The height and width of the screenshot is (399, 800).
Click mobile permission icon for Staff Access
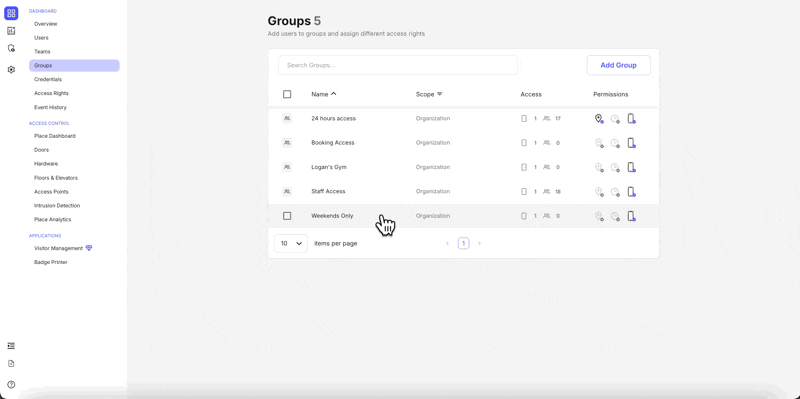[x=631, y=191]
